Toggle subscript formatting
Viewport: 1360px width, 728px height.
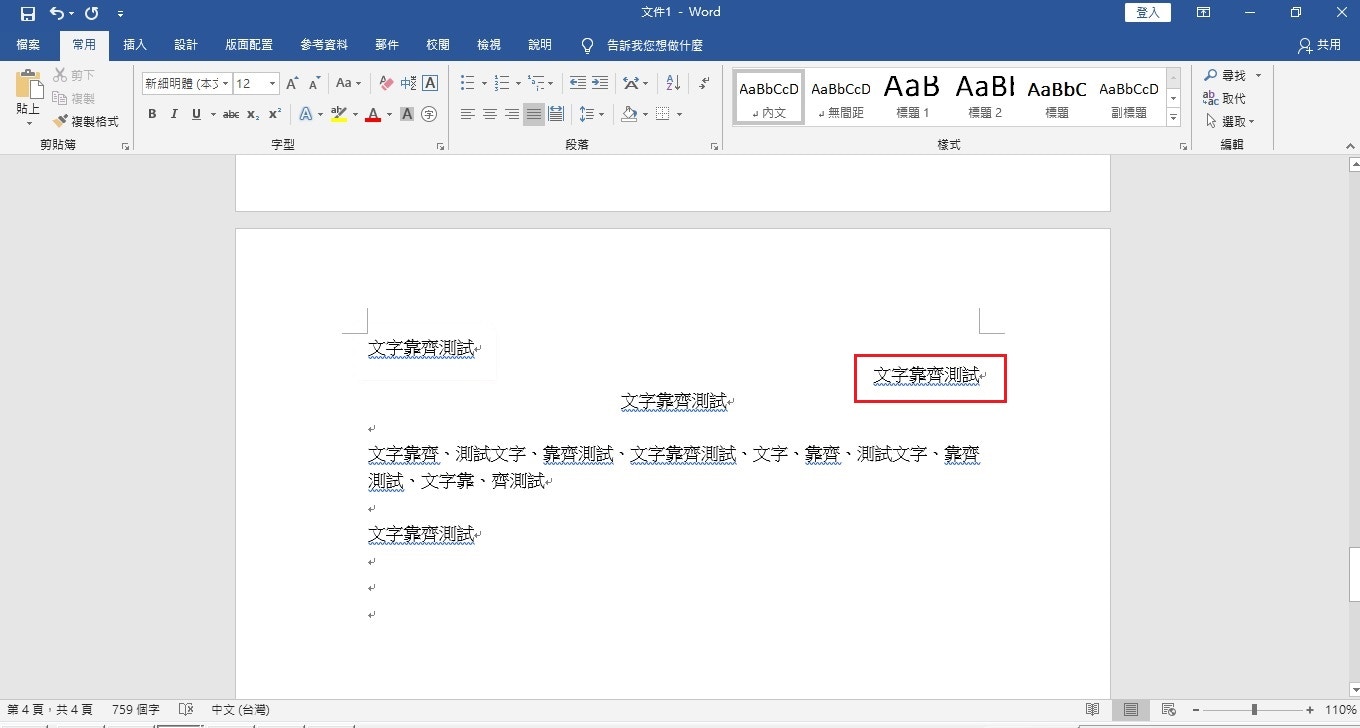click(252, 114)
